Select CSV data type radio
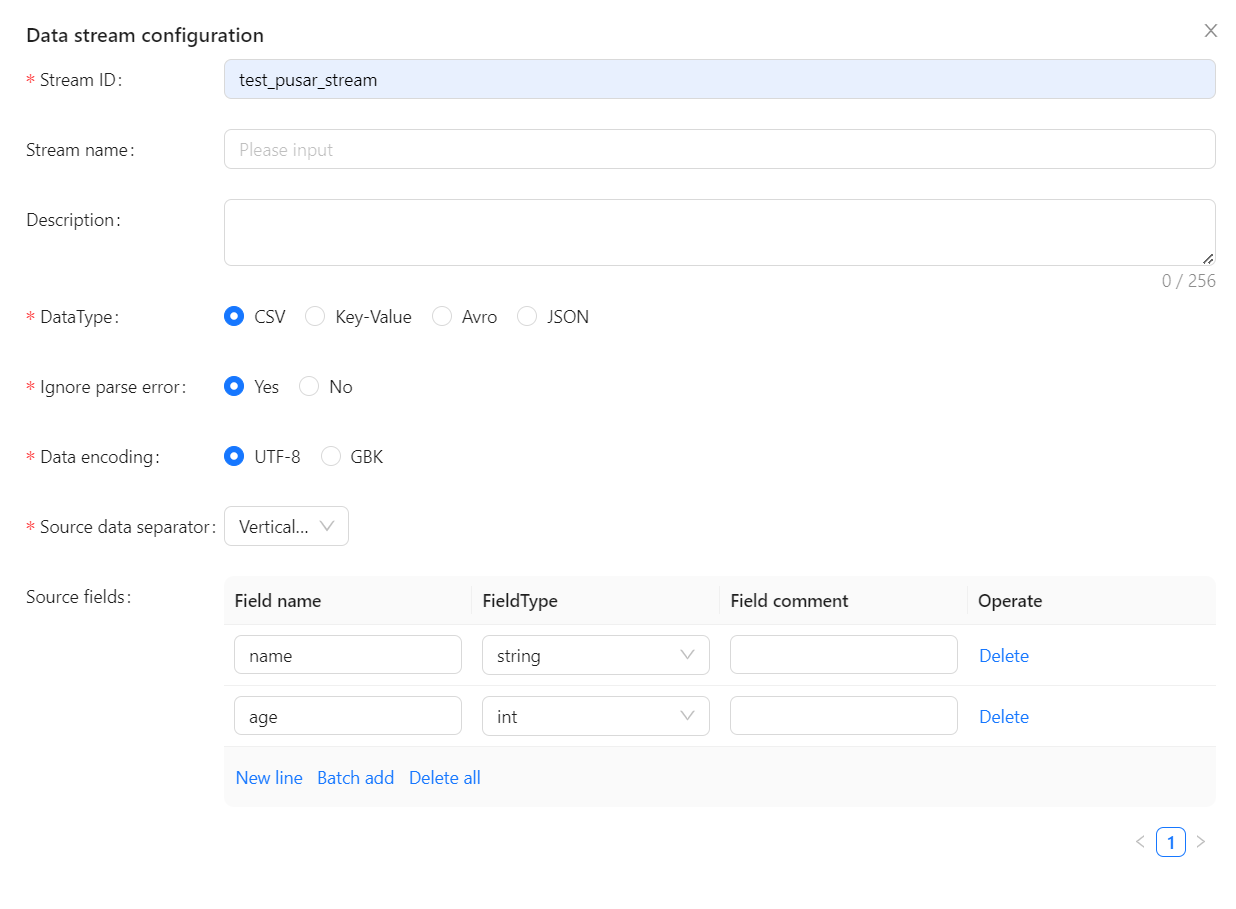Screen dimensions: 1236x909 tap(234, 317)
